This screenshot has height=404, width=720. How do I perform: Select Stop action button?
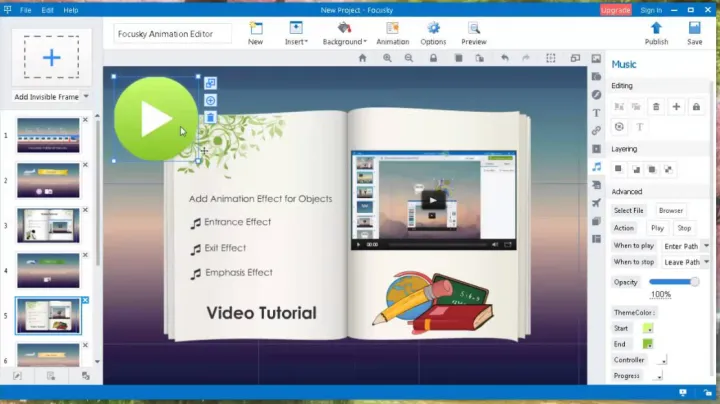click(684, 228)
